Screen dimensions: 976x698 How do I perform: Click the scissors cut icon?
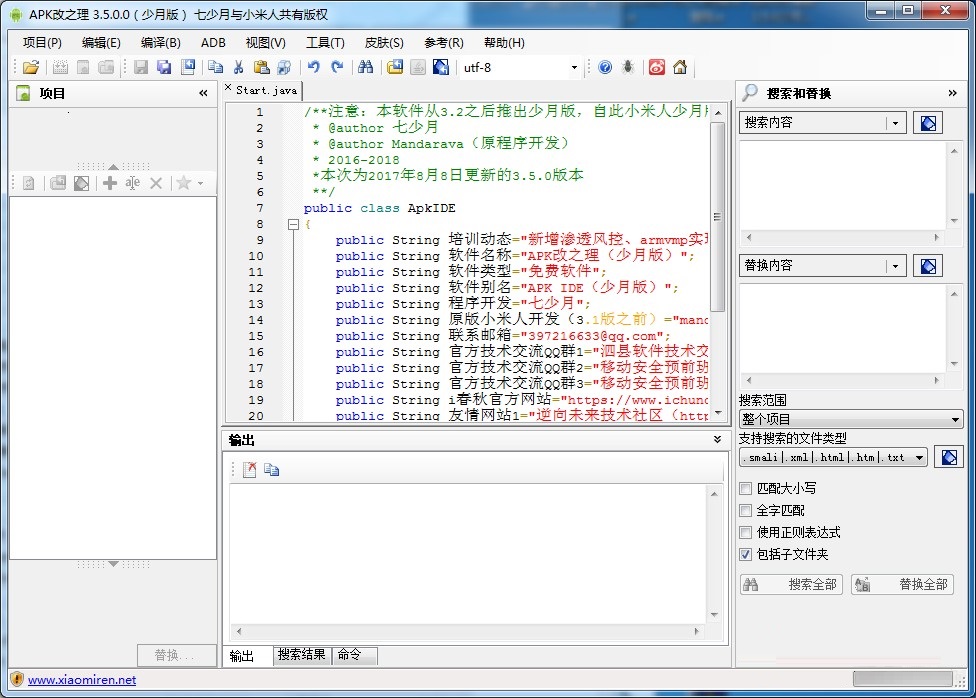point(238,67)
